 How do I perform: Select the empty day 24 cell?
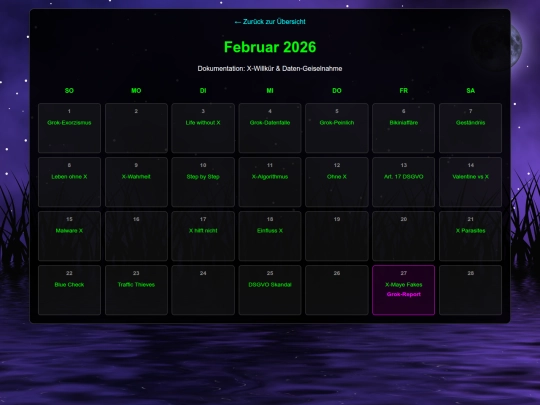click(203, 290)
